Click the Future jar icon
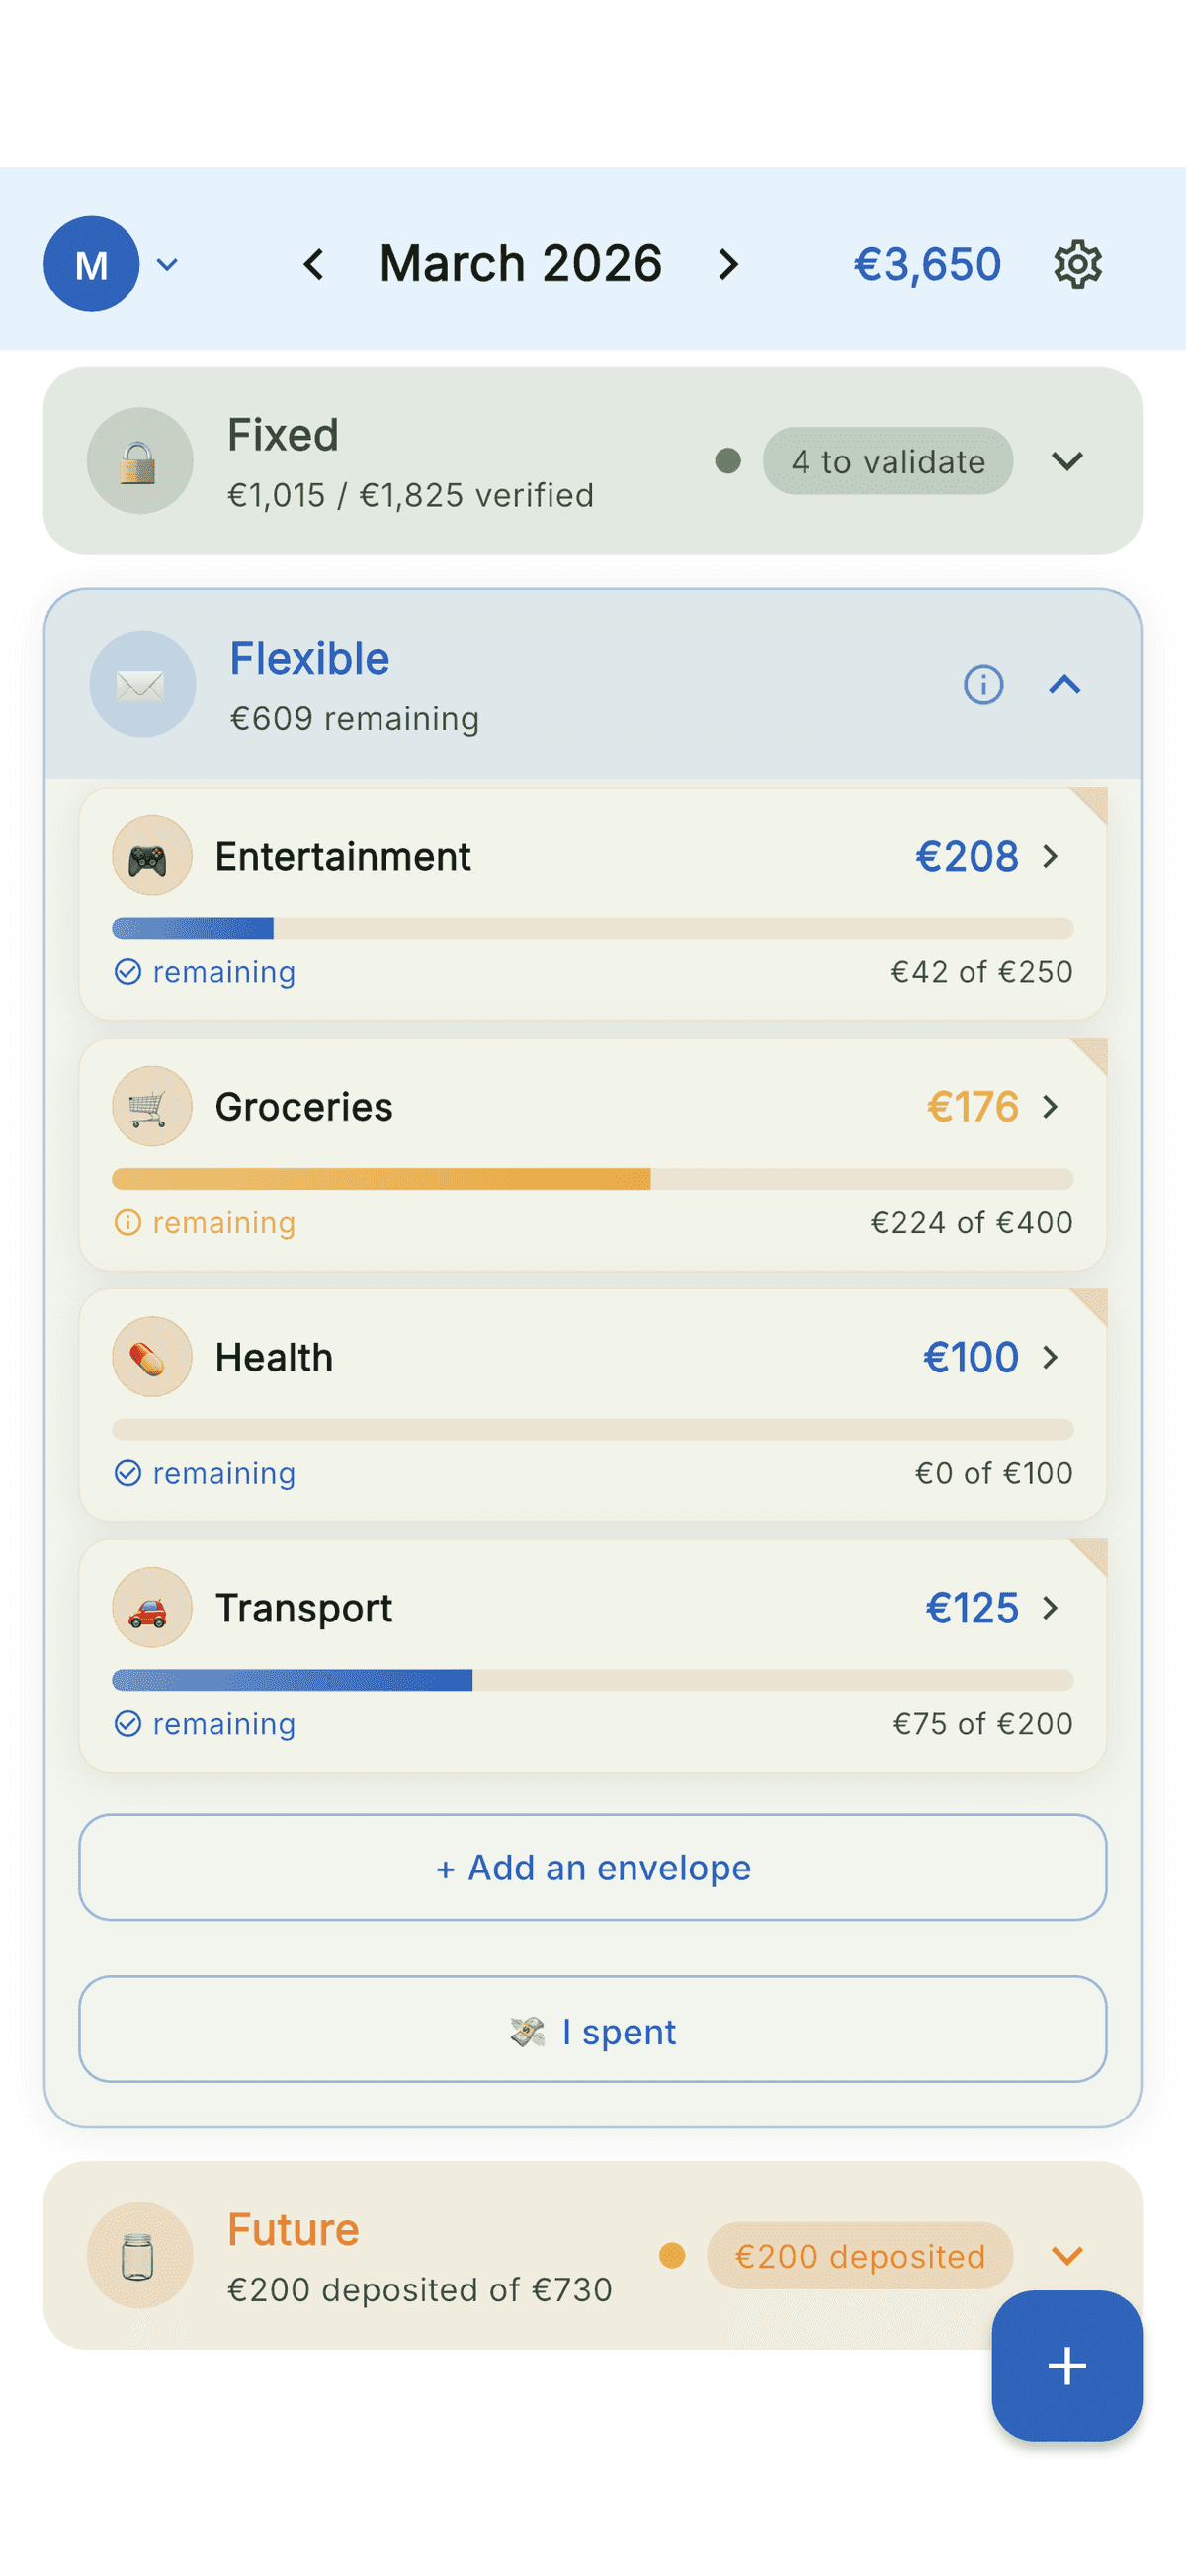This screenshot has height=2576, width=1186. point(140,2256)
